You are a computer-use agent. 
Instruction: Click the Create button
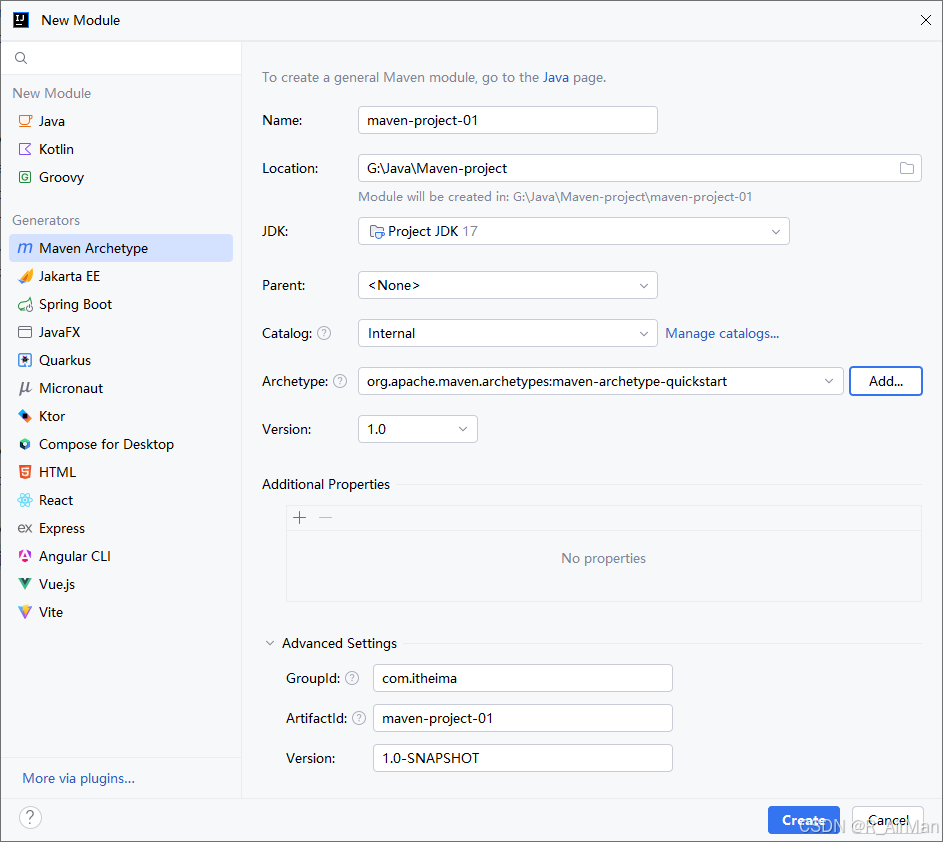[803, 820]
